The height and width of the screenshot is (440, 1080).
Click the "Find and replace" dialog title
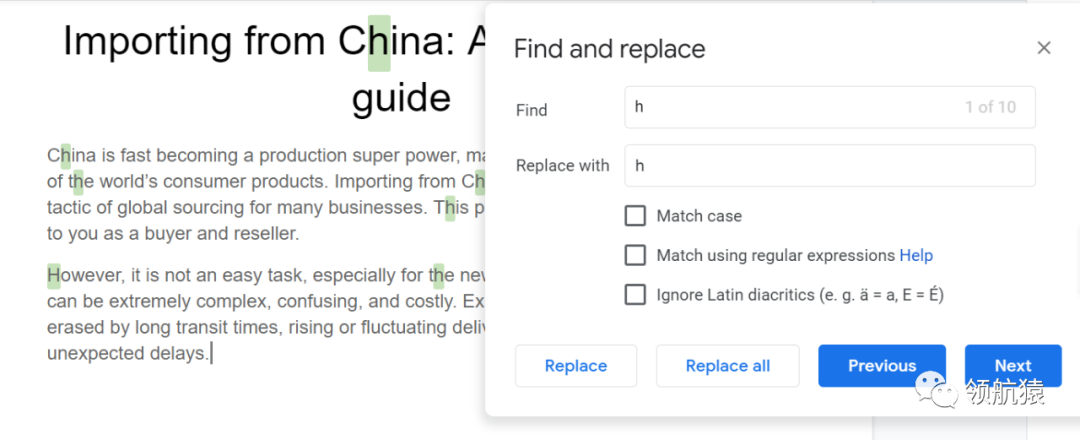(609, 49)
